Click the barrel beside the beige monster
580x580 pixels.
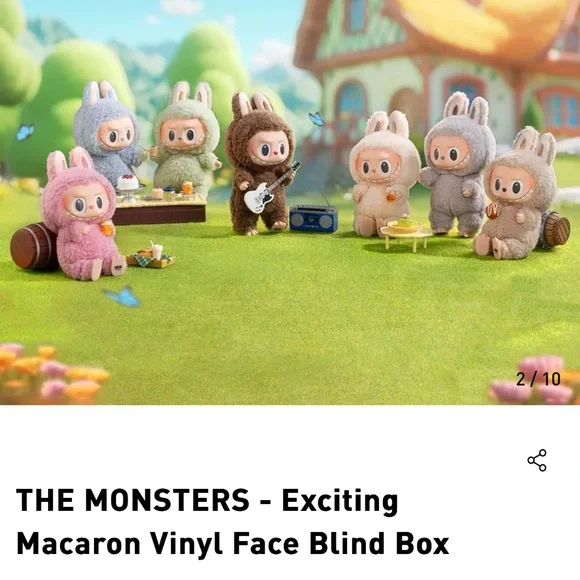point(556,229)
